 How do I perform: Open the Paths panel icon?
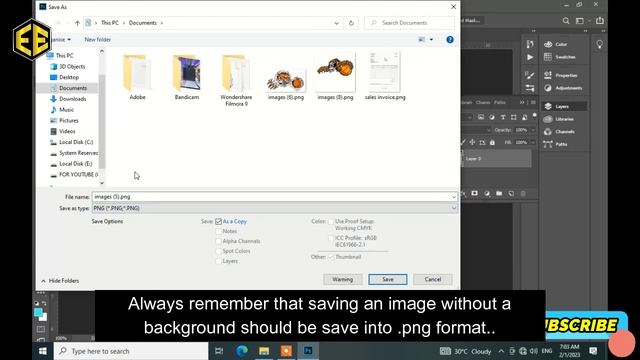(548, 144)
